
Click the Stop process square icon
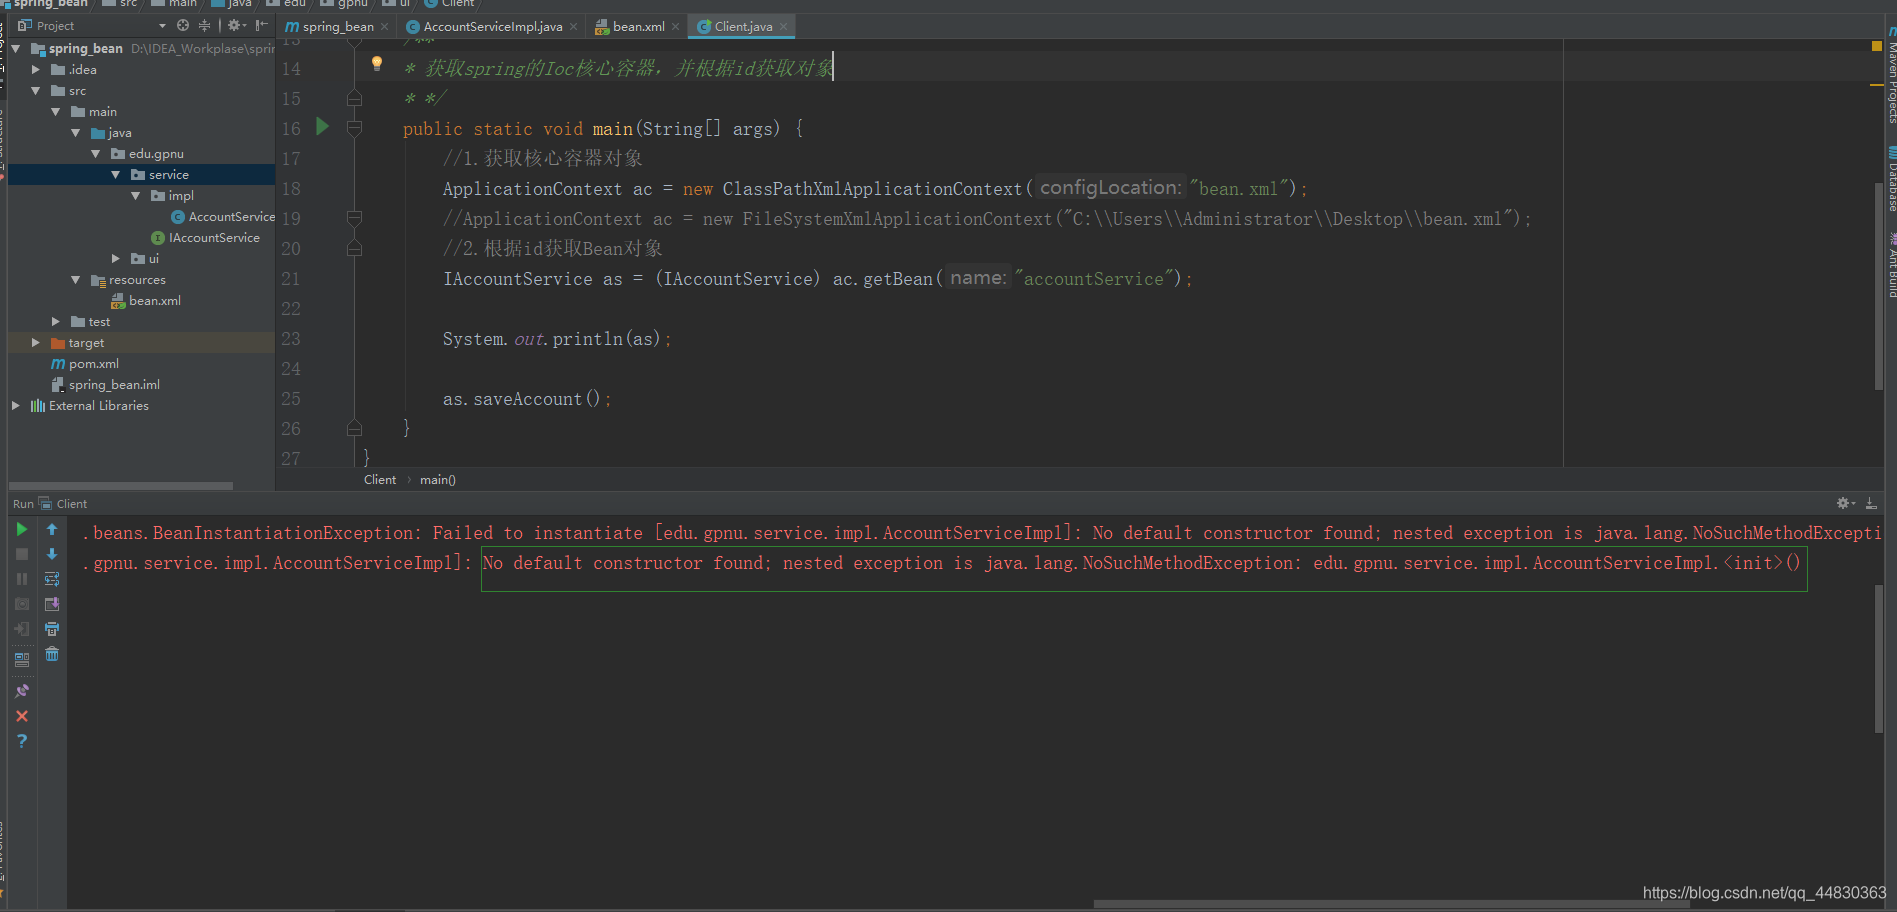[22, 554]
